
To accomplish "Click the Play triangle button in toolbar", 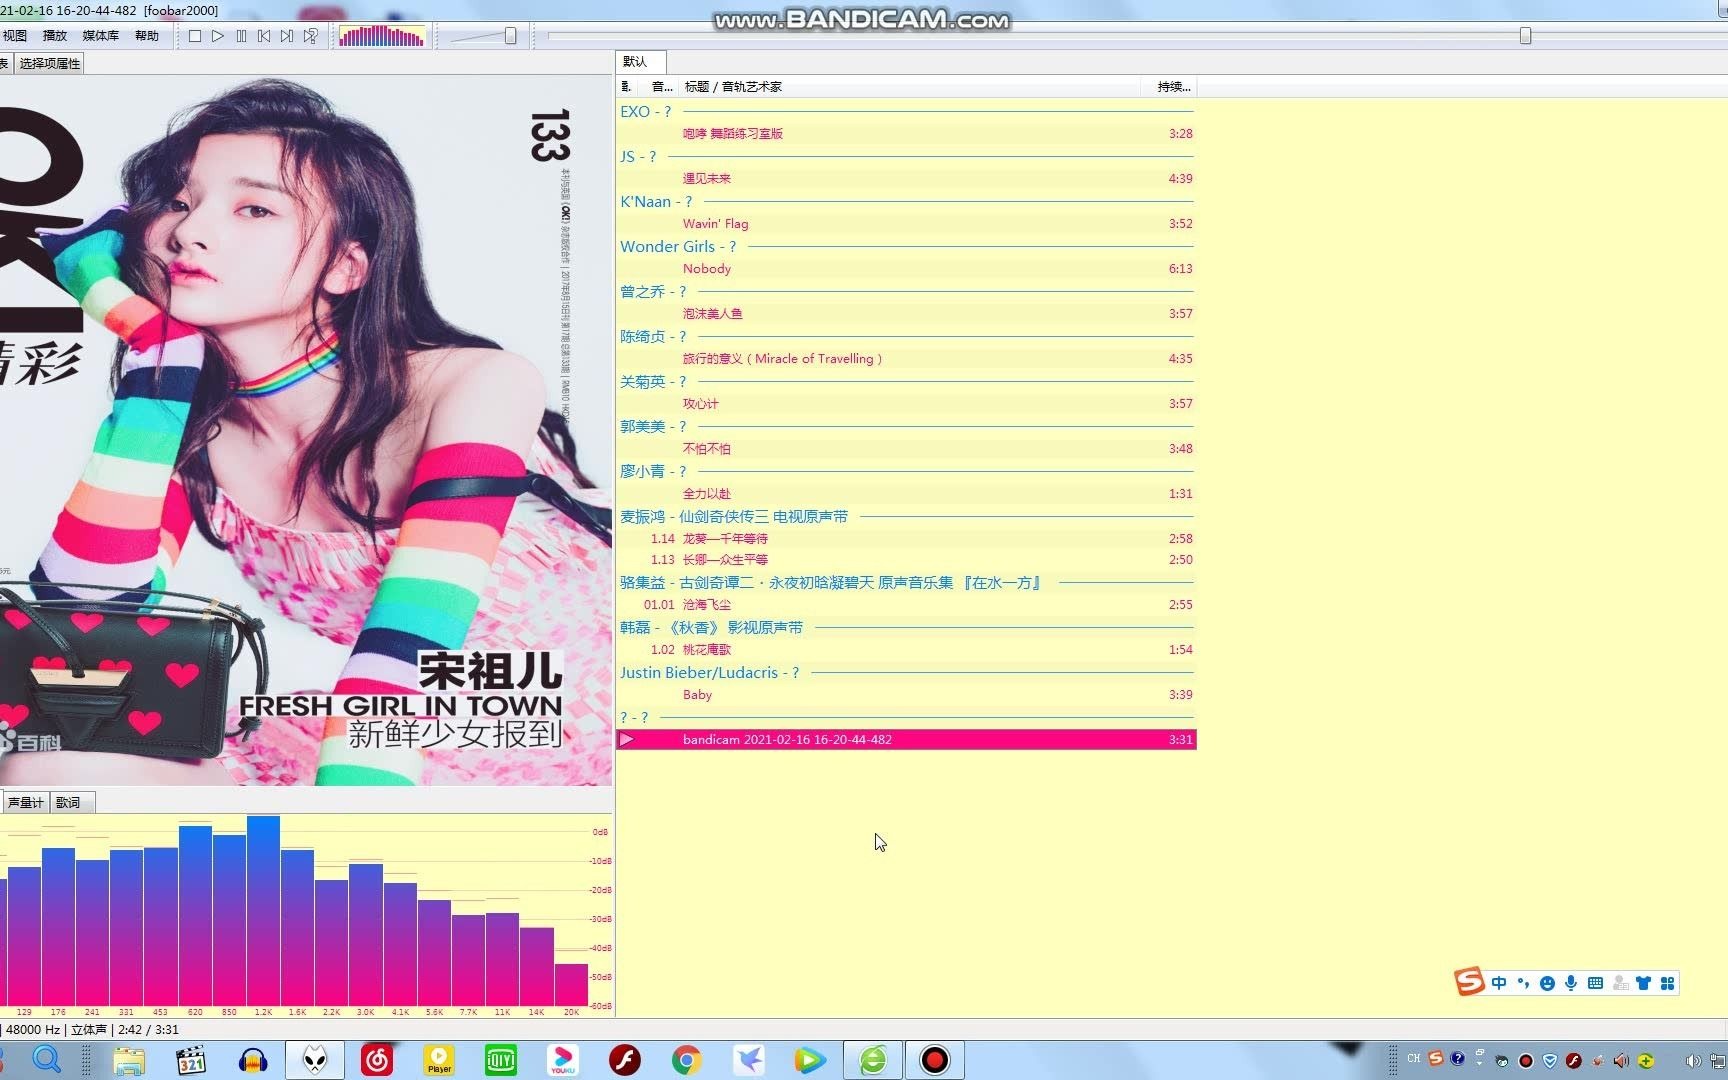I will (x=218, y=36).
